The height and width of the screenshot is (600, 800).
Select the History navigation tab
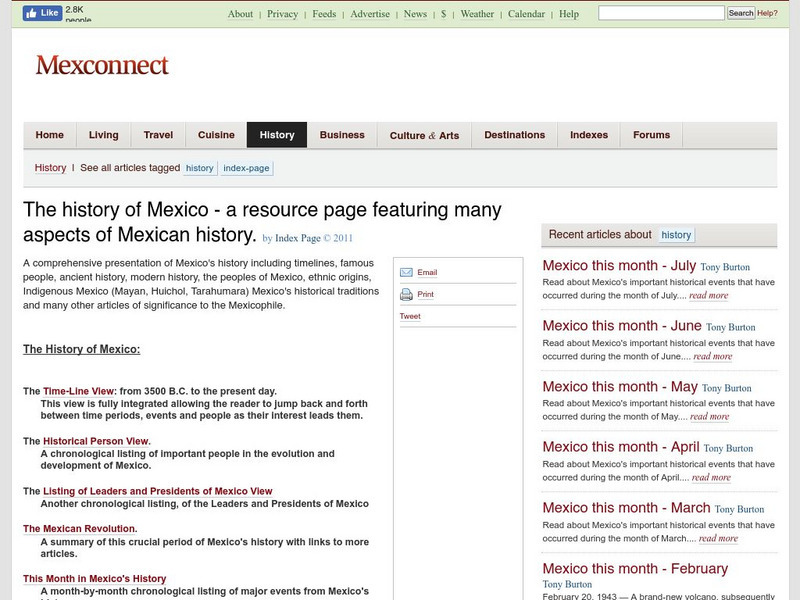click(277, 135)
